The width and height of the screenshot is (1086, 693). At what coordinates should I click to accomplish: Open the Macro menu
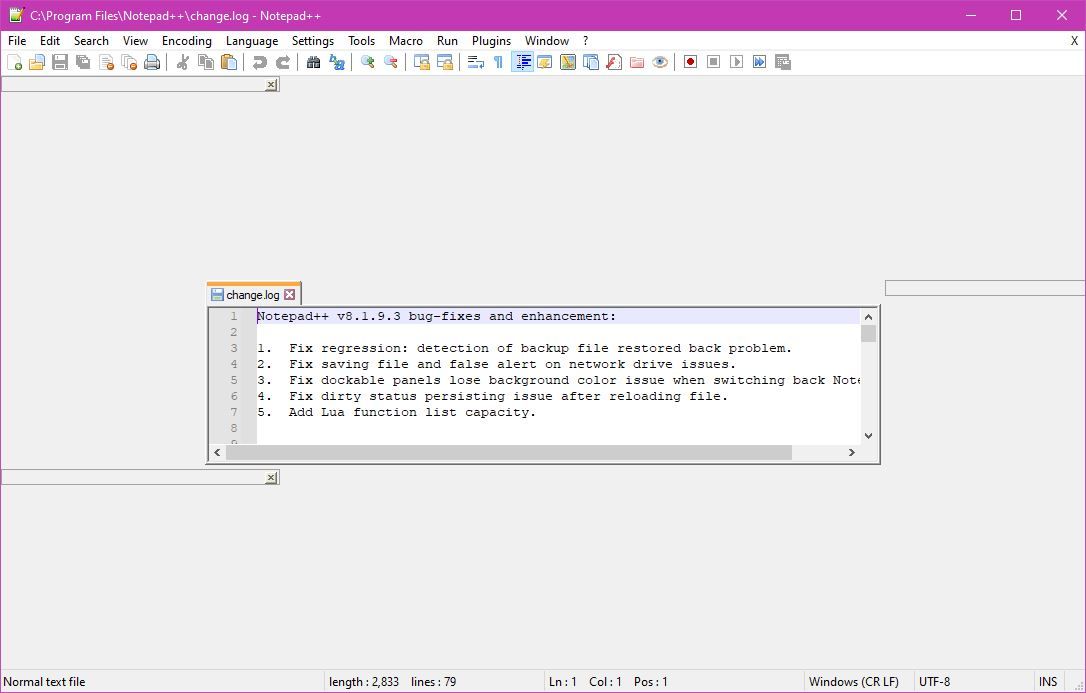pos(406,41)
